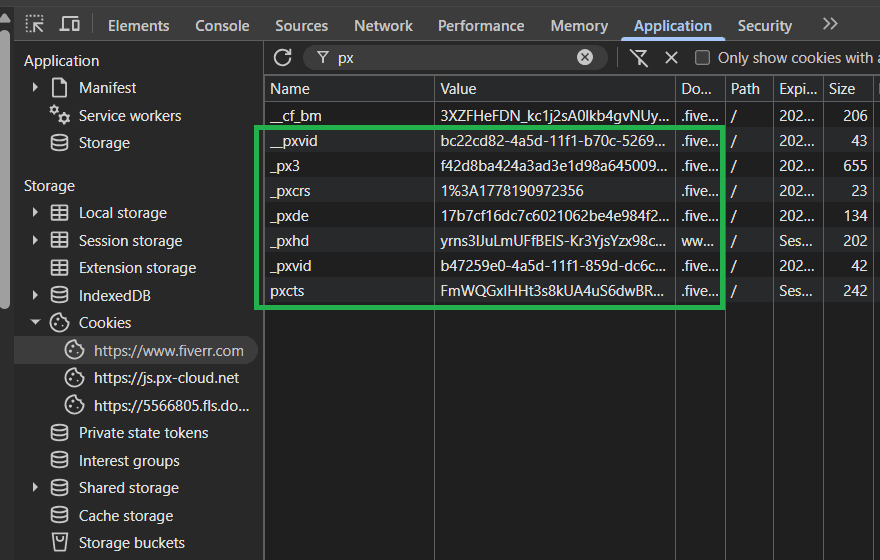Collapse the Cookies tree arrow
This screenshot has width=880, height=560.
tap(35, 322)
